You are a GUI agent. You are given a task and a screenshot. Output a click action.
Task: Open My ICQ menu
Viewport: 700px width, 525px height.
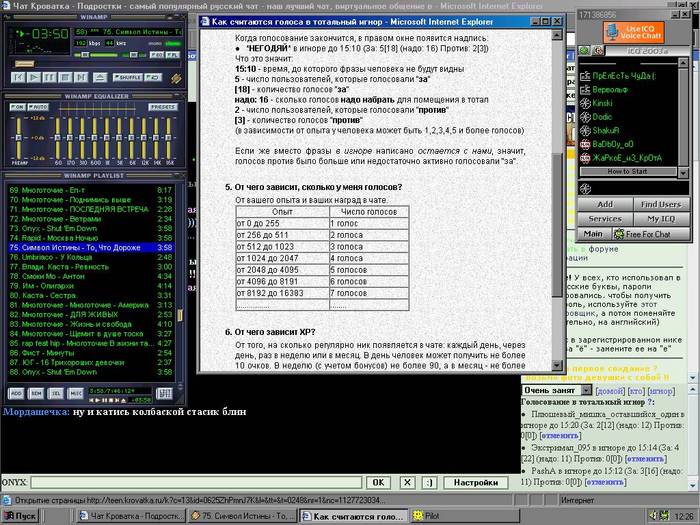pyautogui.click(x=661, y=219)
